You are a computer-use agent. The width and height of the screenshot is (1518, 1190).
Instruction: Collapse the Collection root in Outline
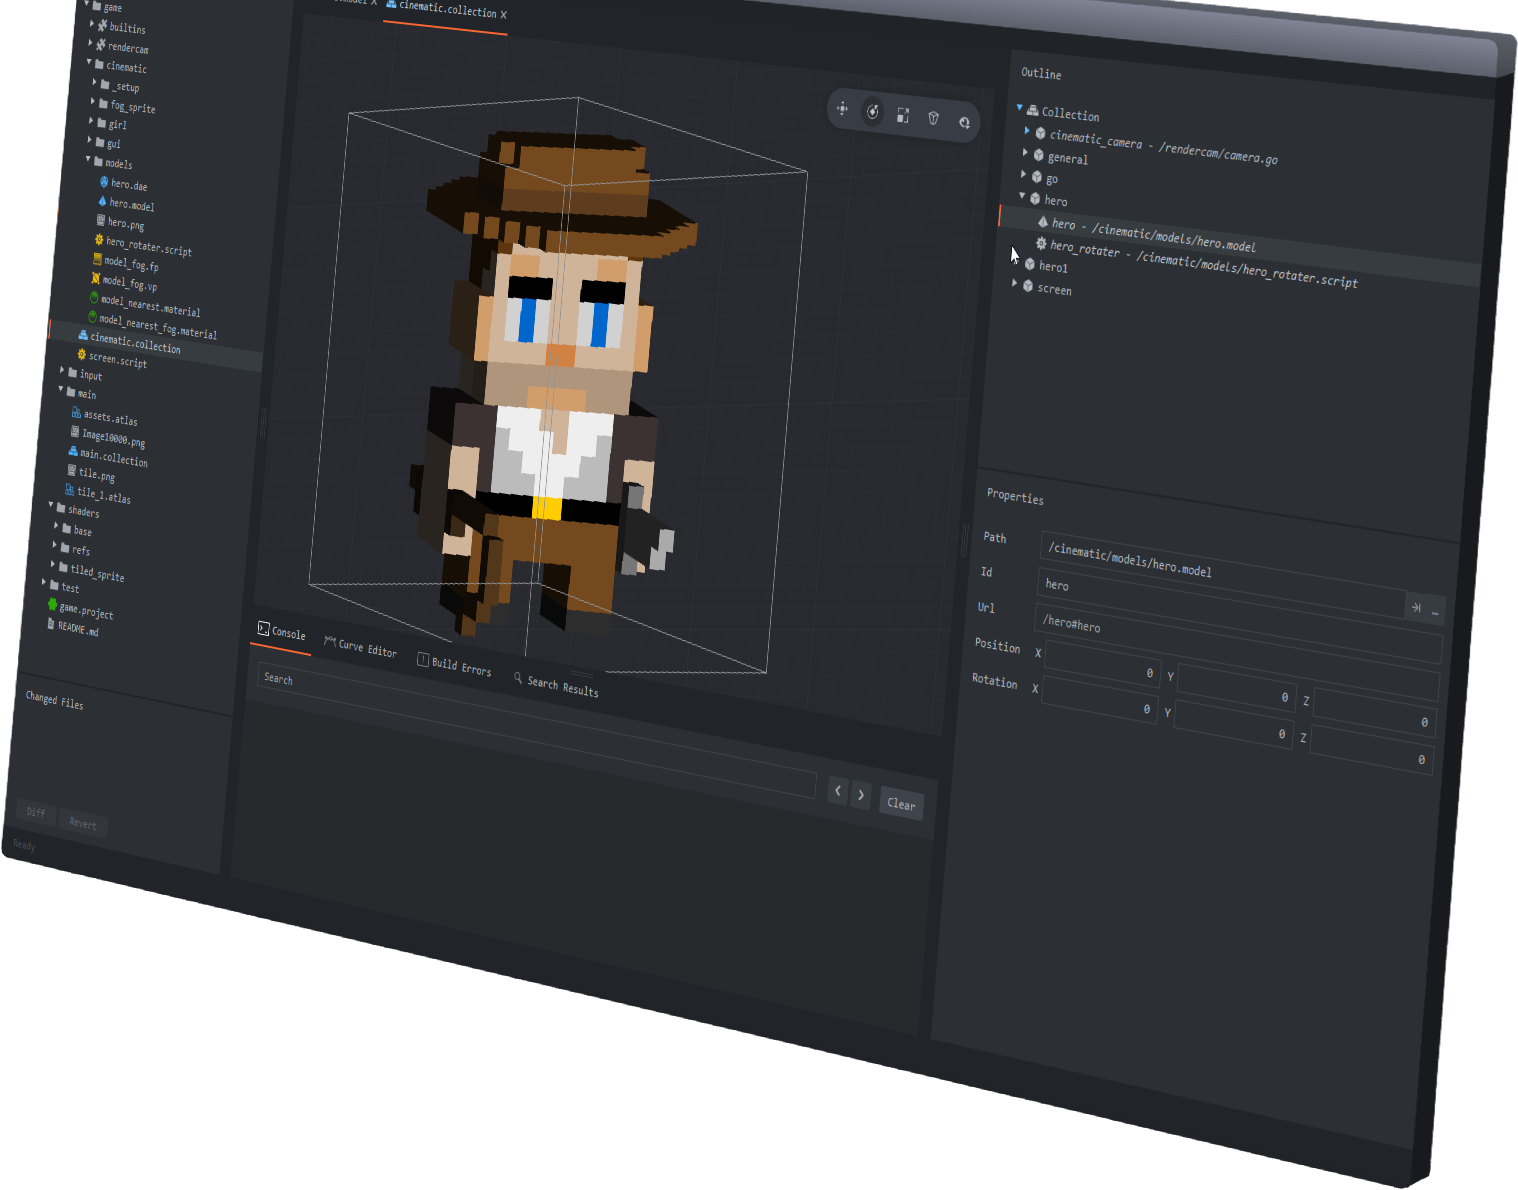[x=1020, y=108]
